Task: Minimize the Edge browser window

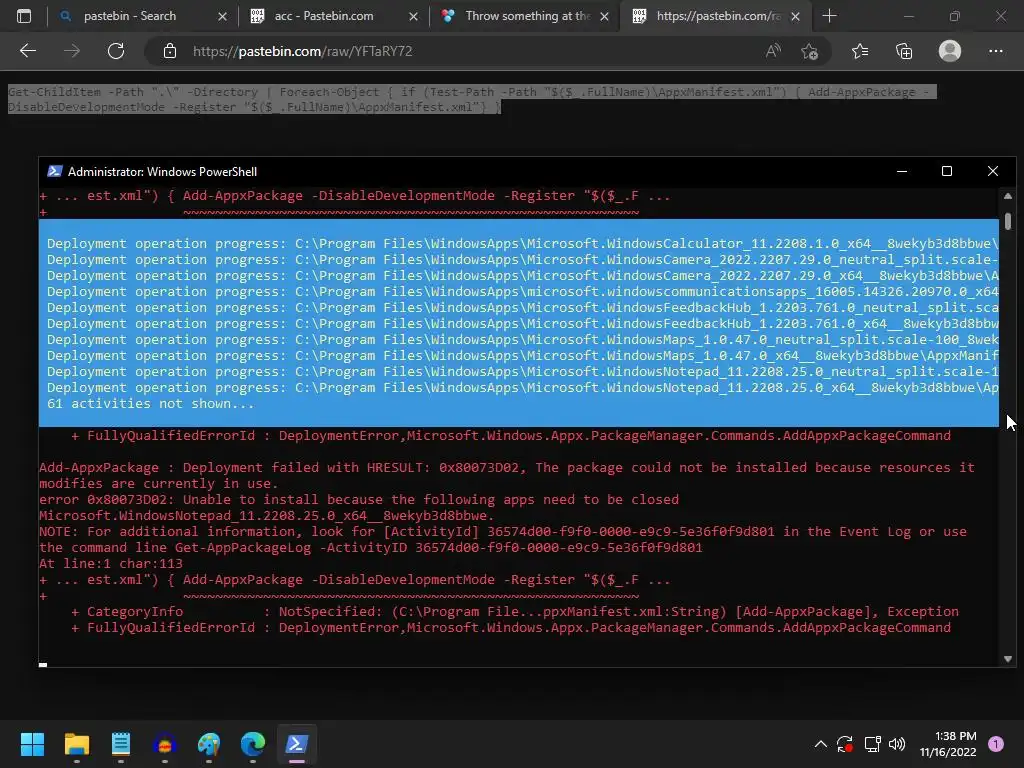Action: click(x=908, y=16)
